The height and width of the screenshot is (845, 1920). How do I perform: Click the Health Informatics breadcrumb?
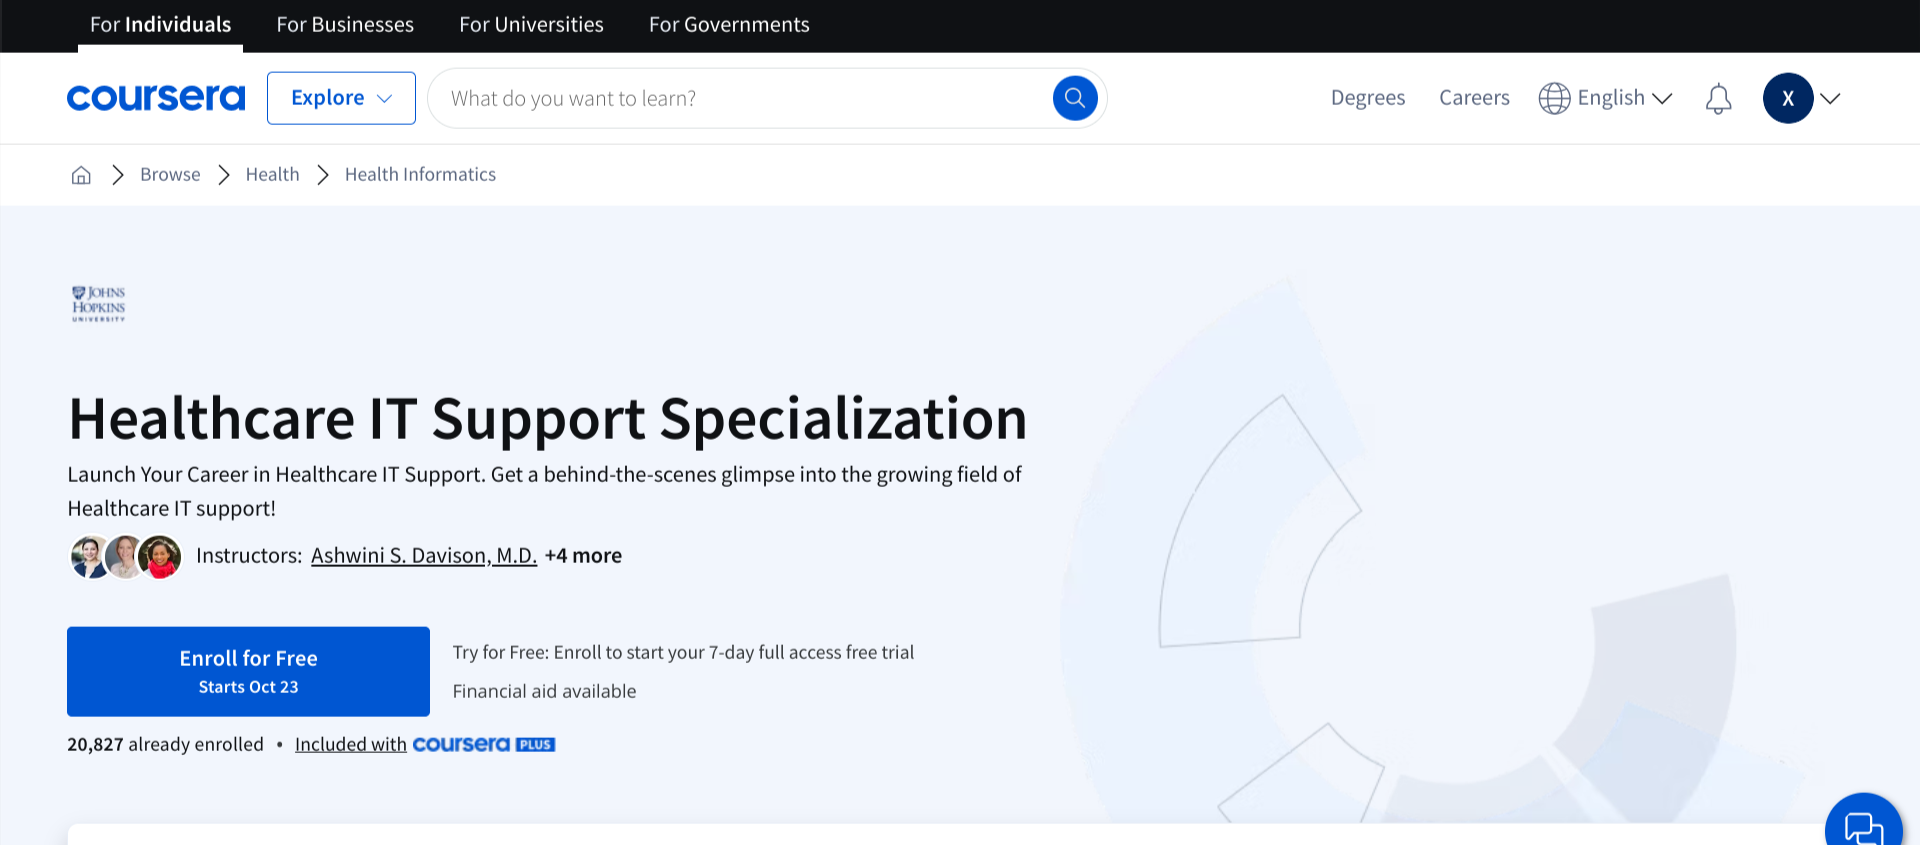click(420, 175)
